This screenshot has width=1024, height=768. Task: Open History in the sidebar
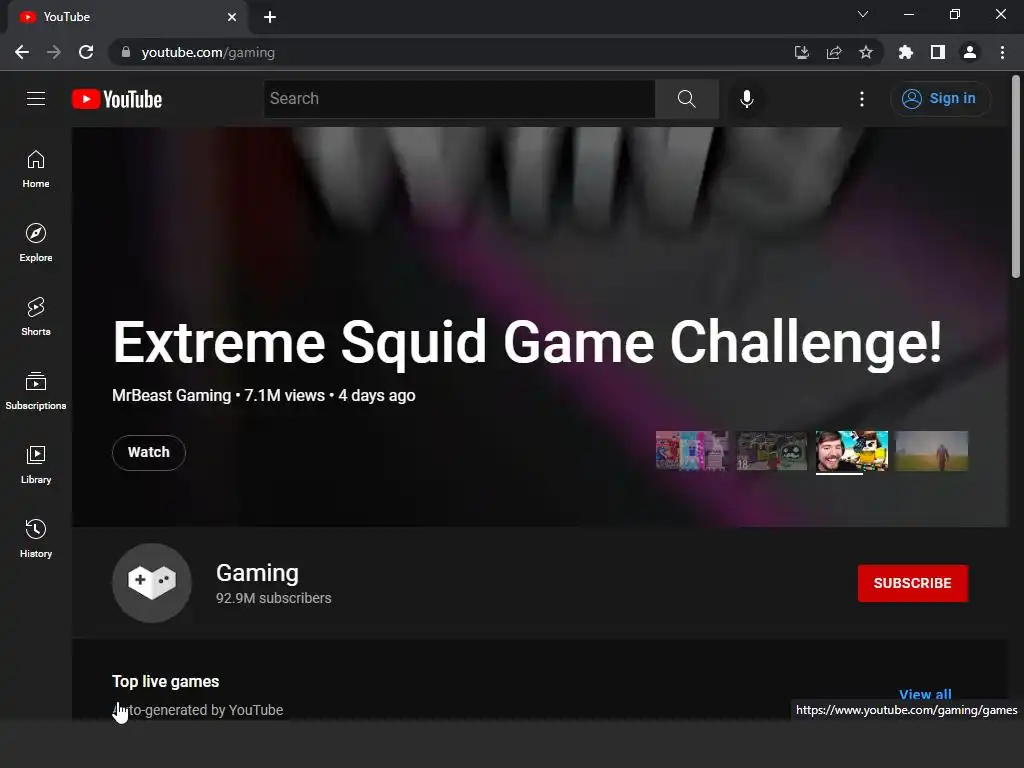36,538
